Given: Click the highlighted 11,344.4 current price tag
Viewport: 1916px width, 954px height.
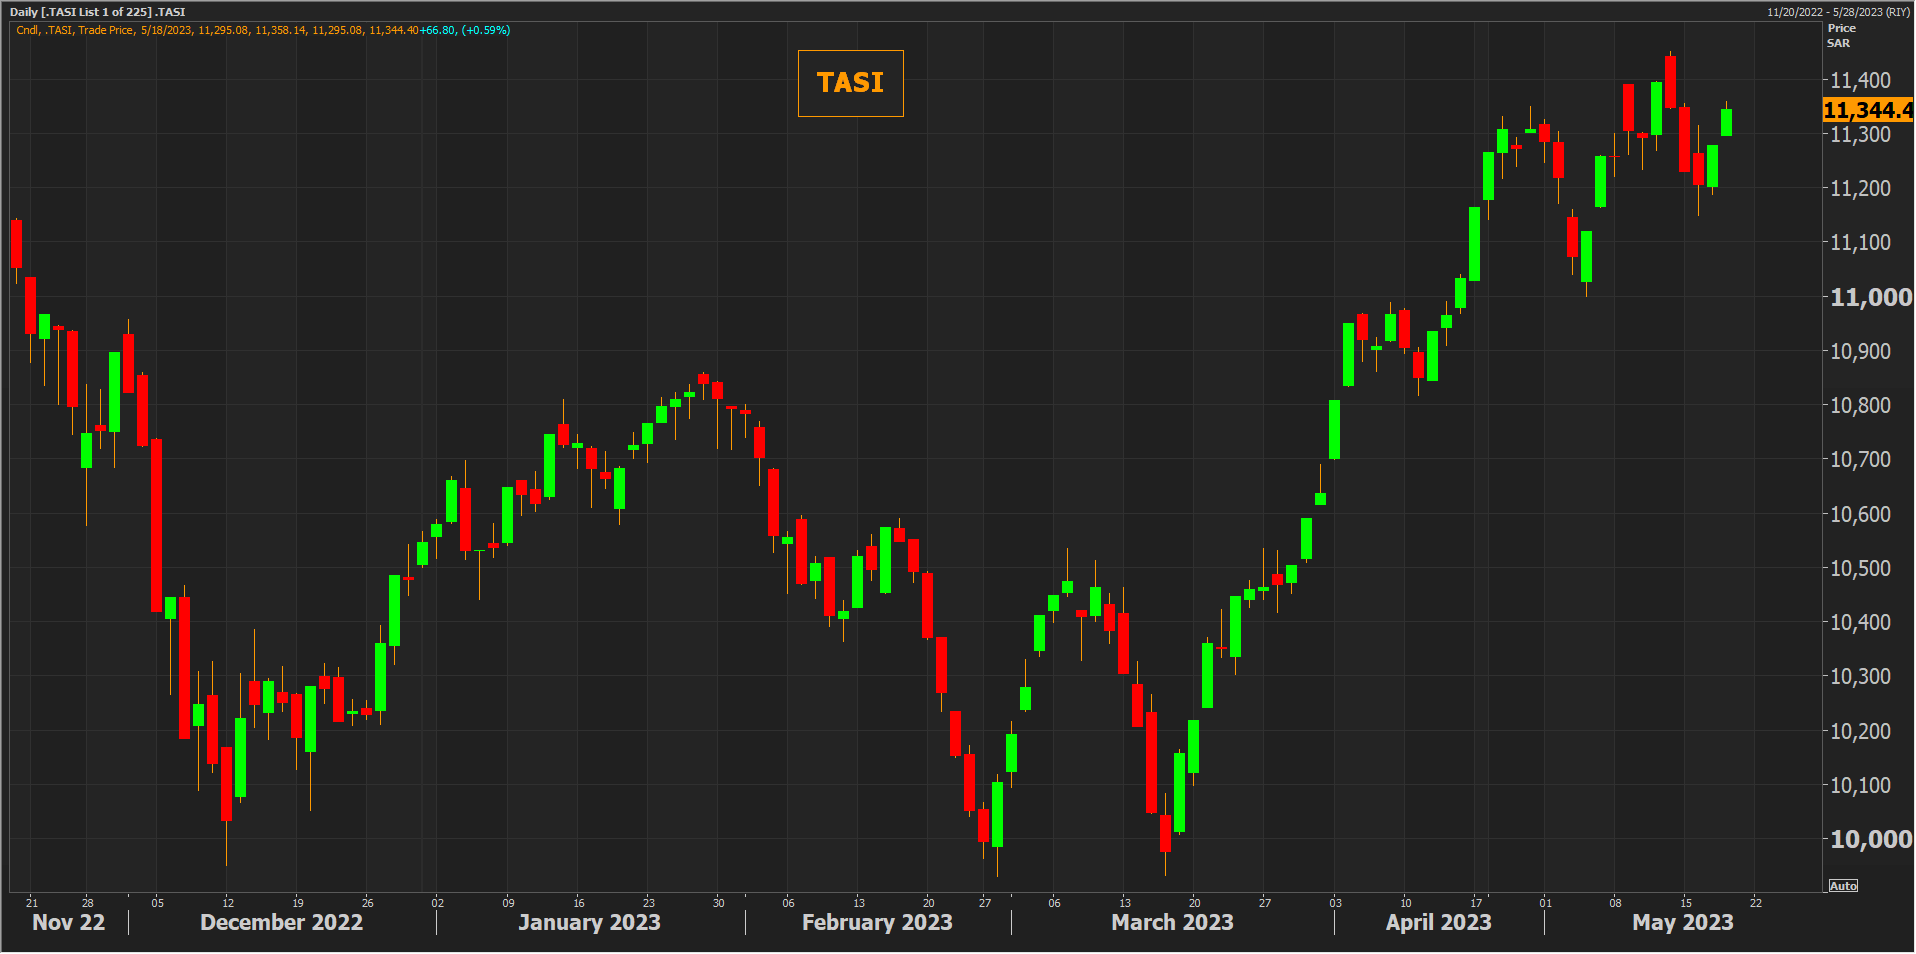Looking at the screenshot, I should pyautogui.click(x=1866, y=110).
